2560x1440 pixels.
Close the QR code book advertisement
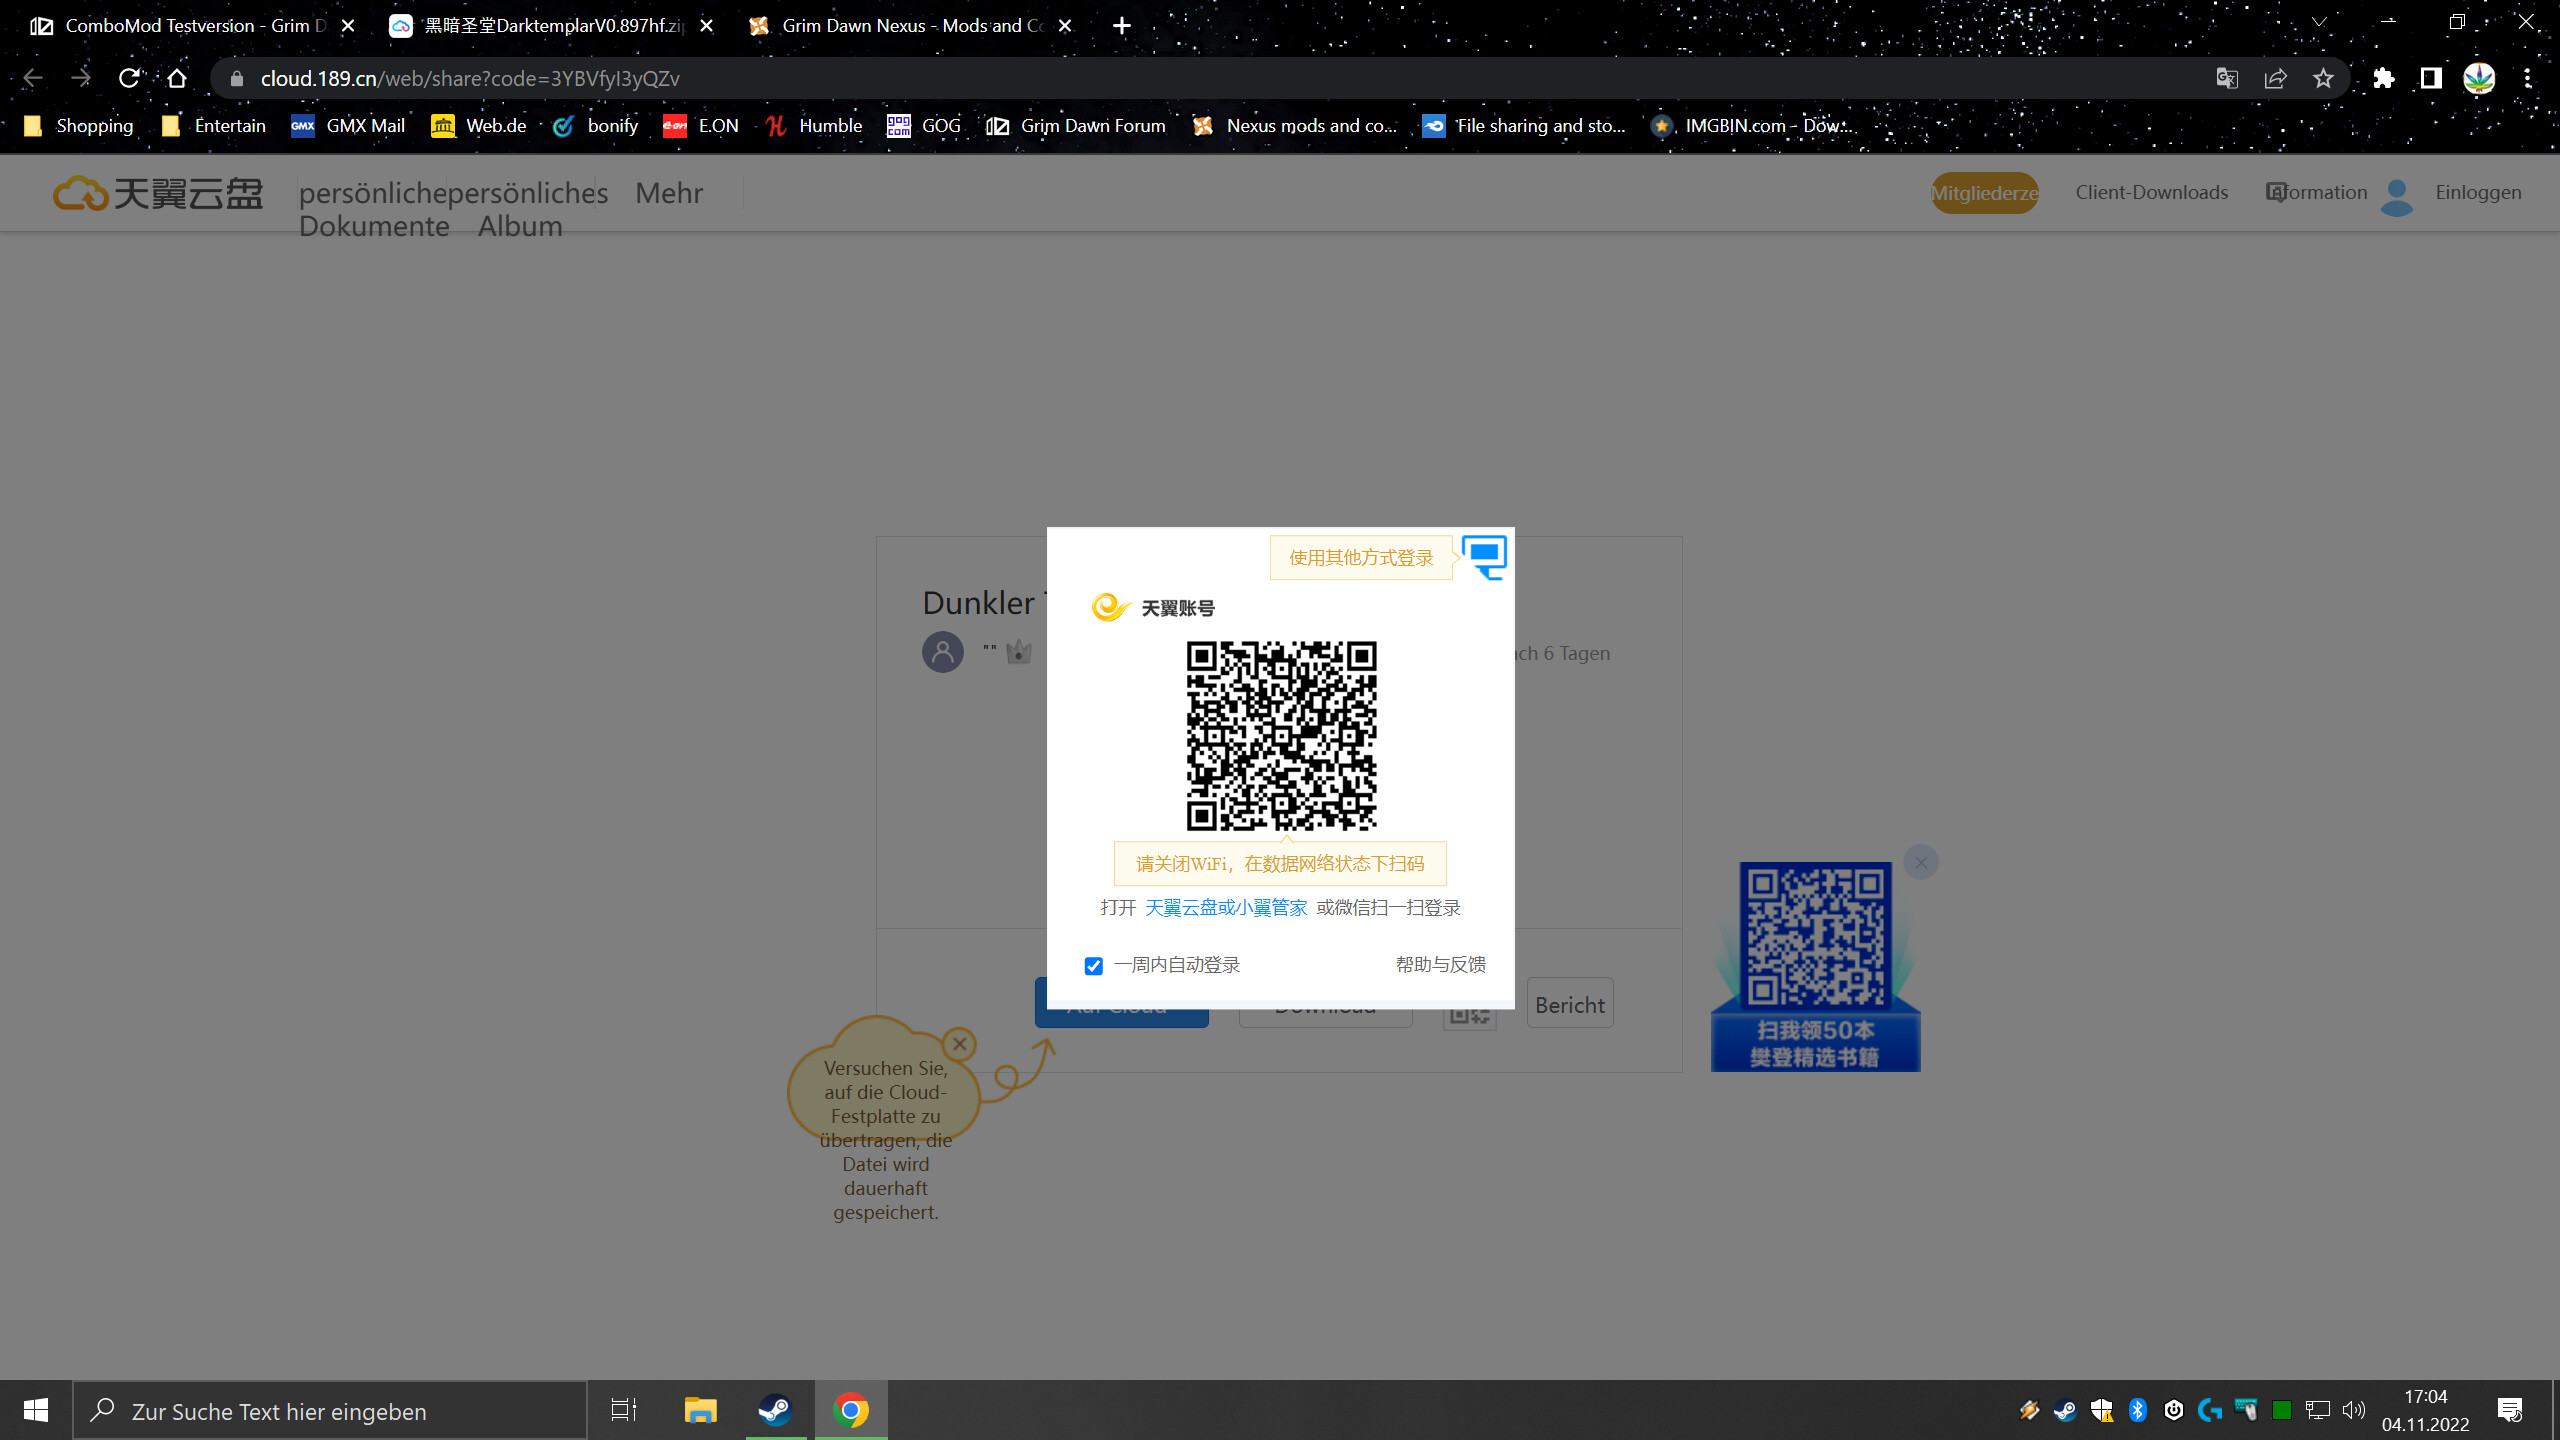coord(1920,862)
